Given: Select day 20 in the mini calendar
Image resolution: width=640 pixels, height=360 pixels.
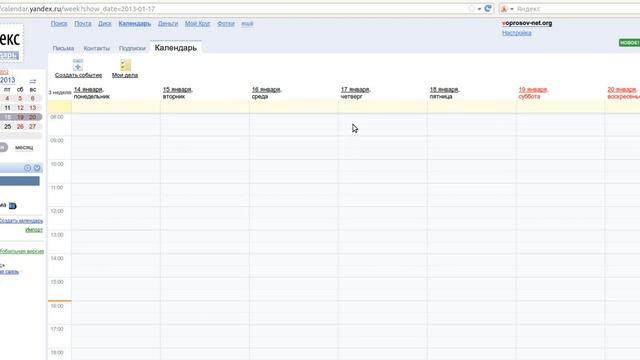Looking at the screenshot, I should coord(33,117).
